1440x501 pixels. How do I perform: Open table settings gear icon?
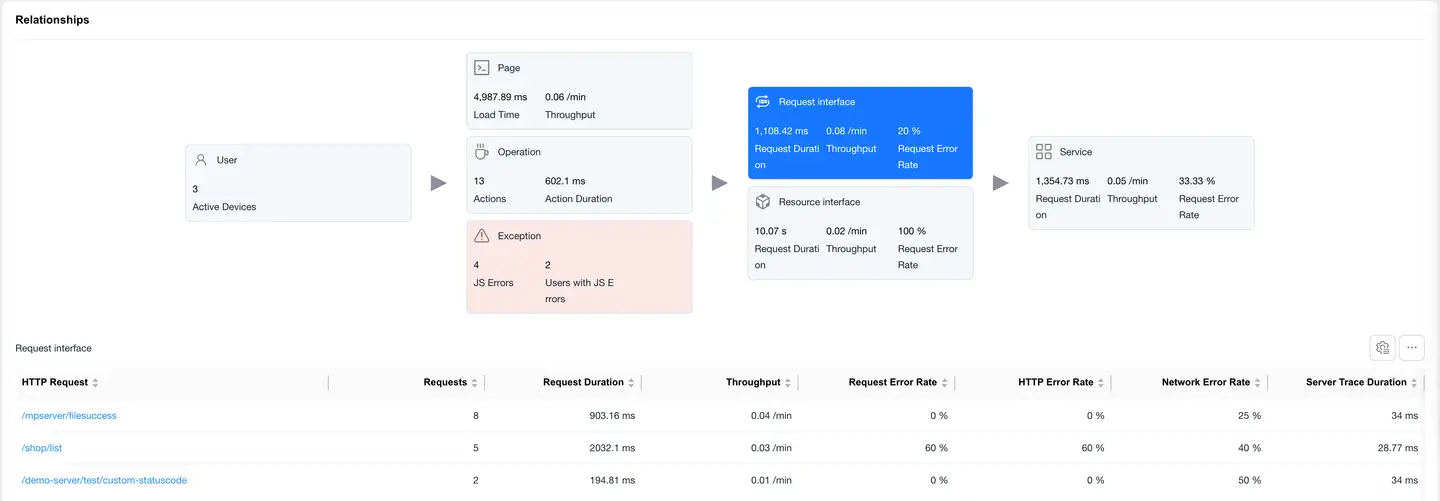[1382, 348]
